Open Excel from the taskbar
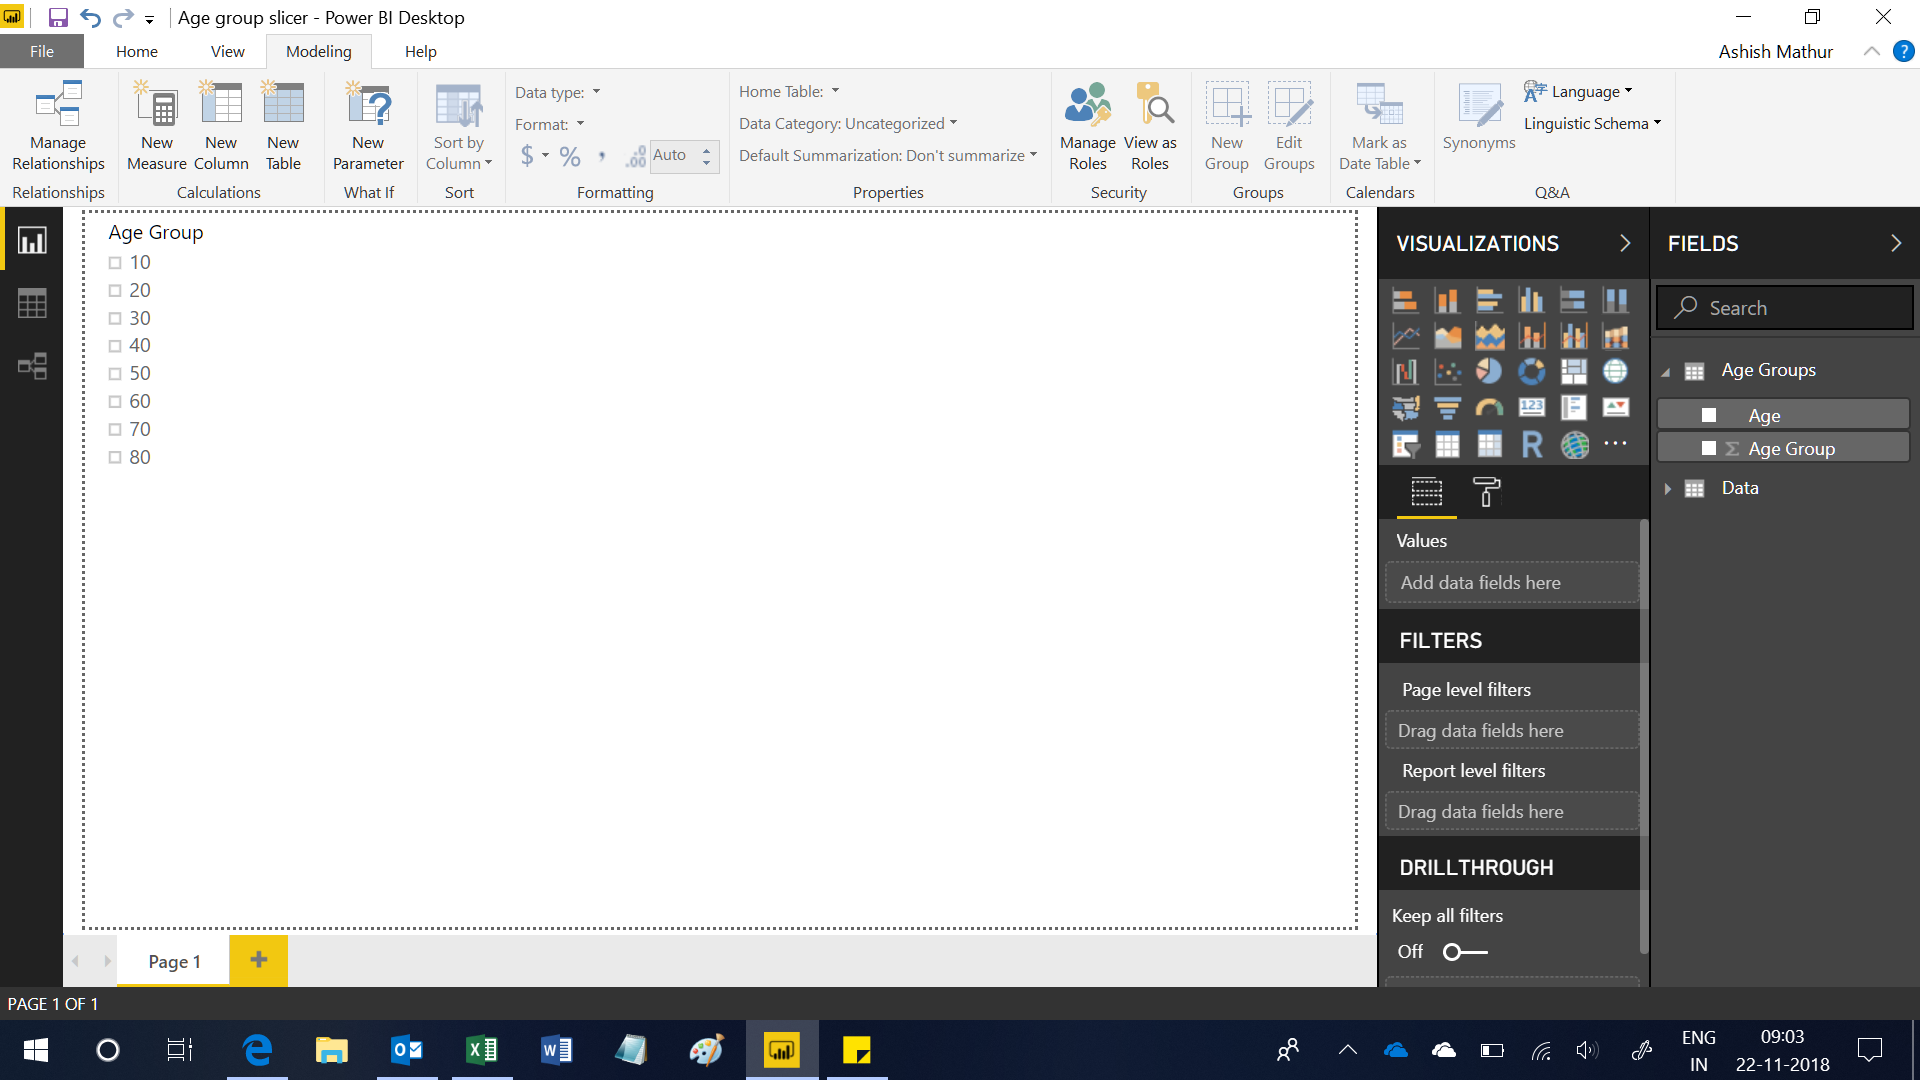 pyautogui.click(x=482, y=1050)
